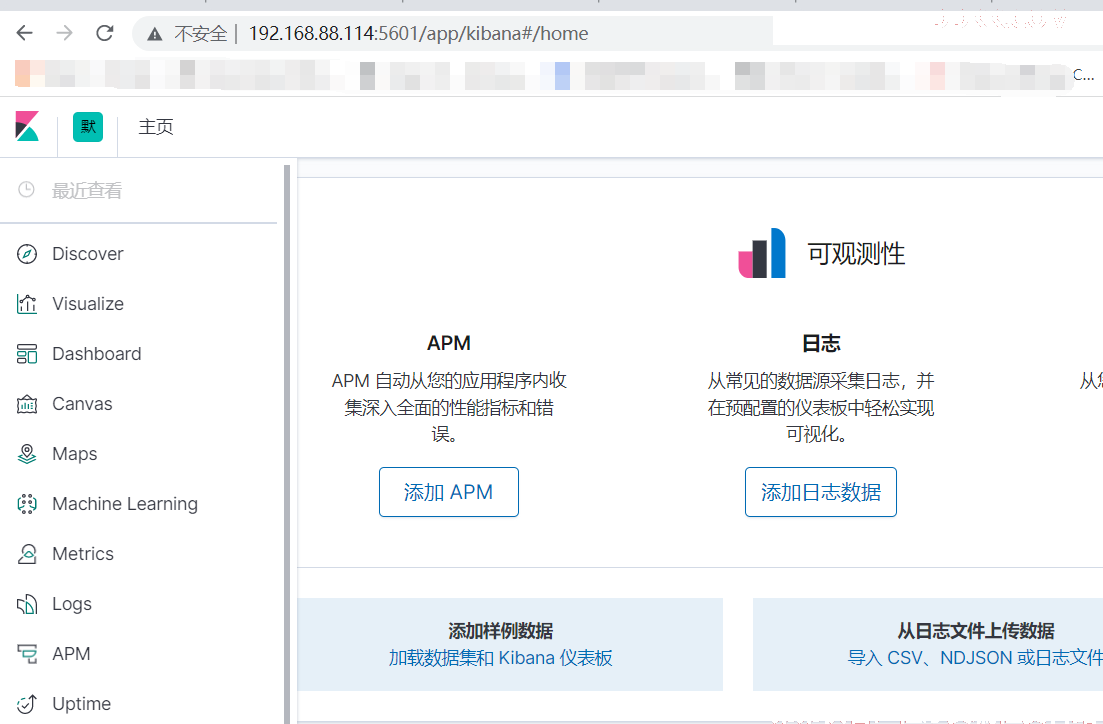
Task: Click the Visualize chart icon
Action: pyautogui.click(x=27, y=304)
